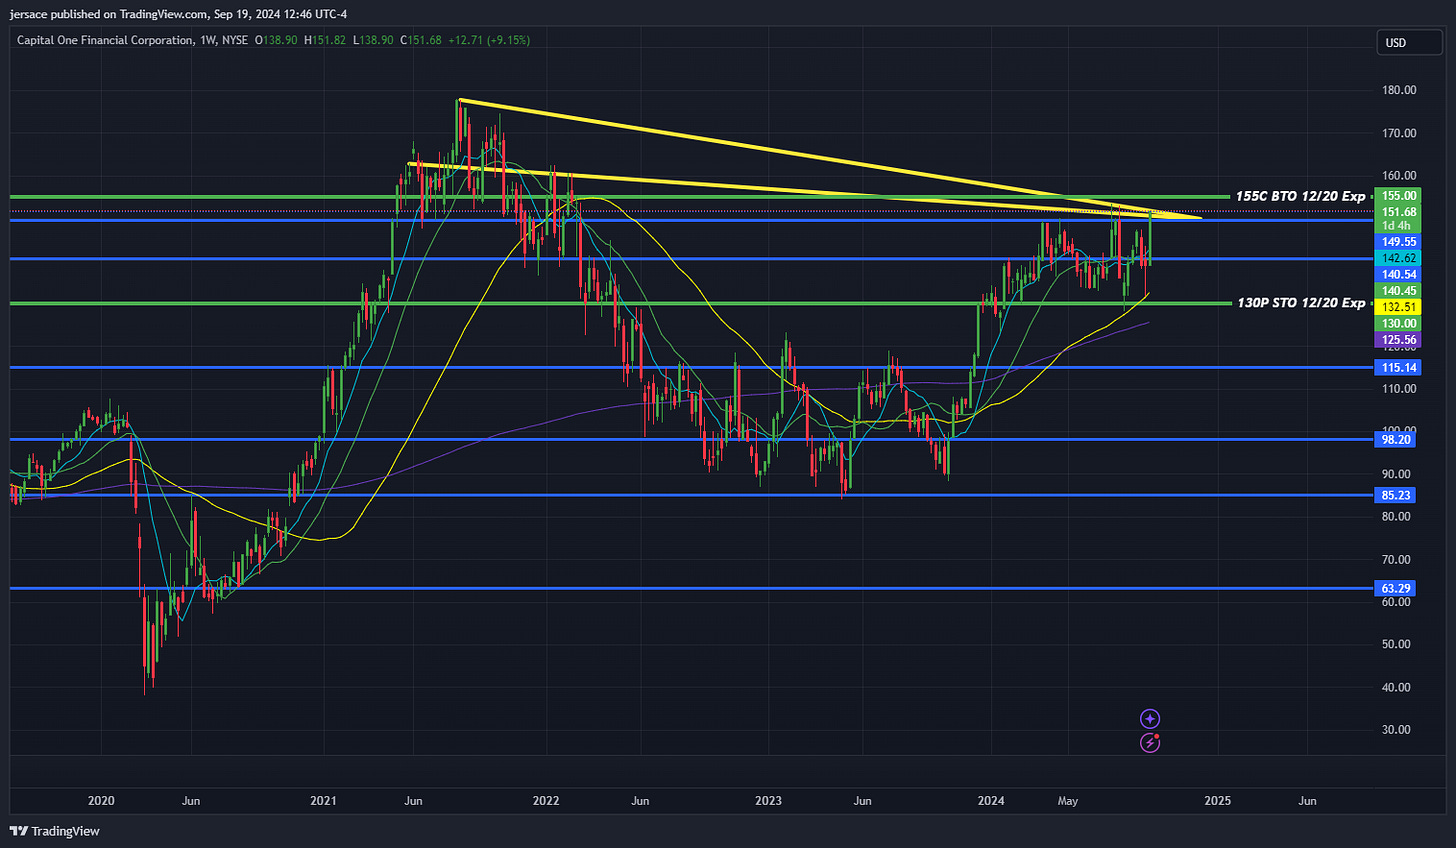
Task: Click the 1d 4h countdown label
Action: click(x=1399, y=226)
